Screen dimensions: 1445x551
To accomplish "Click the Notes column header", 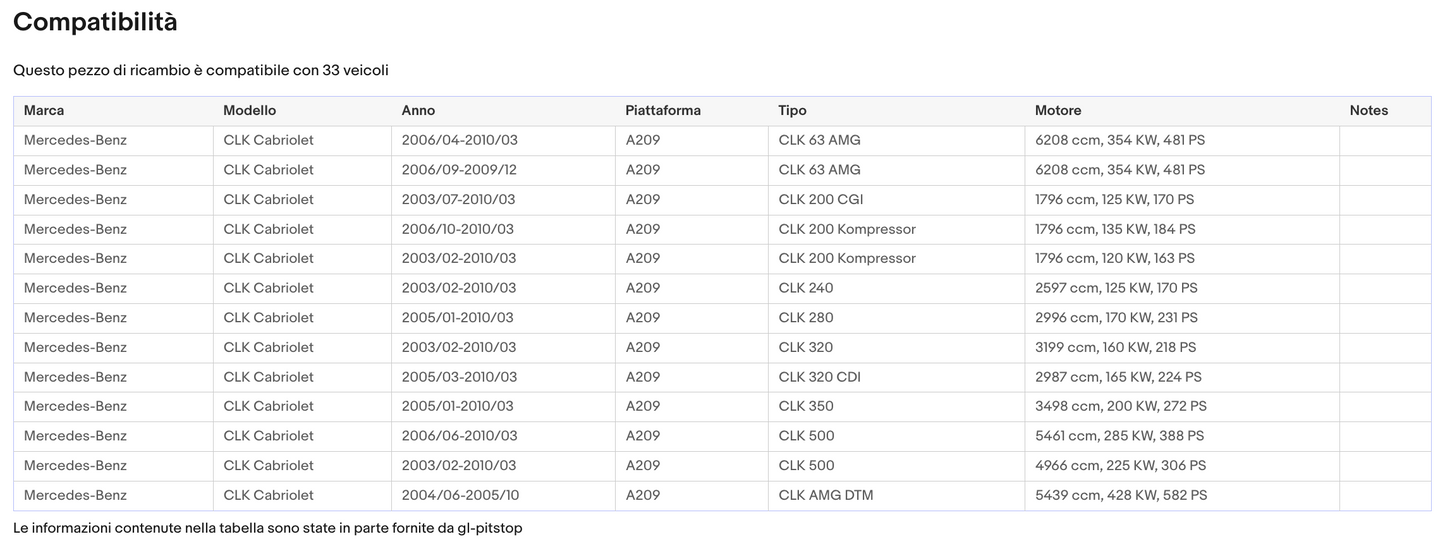I will point(1368,111).
